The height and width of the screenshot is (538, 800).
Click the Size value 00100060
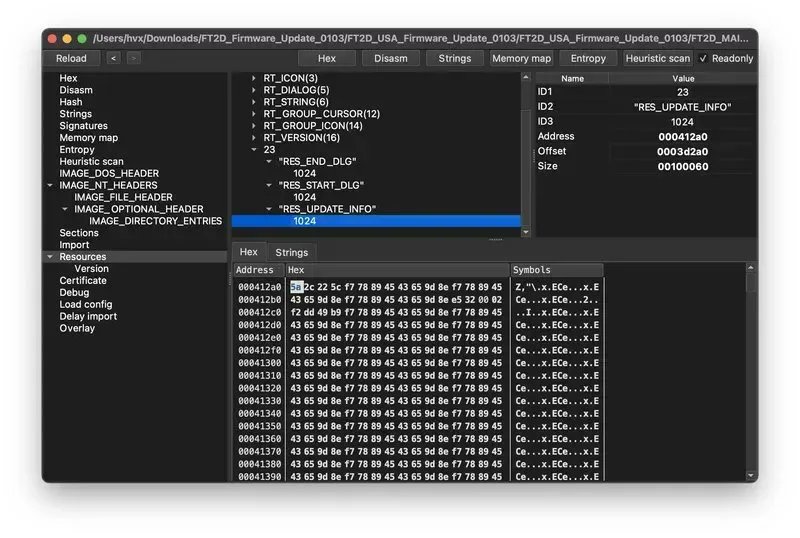[x=683, y=166]
